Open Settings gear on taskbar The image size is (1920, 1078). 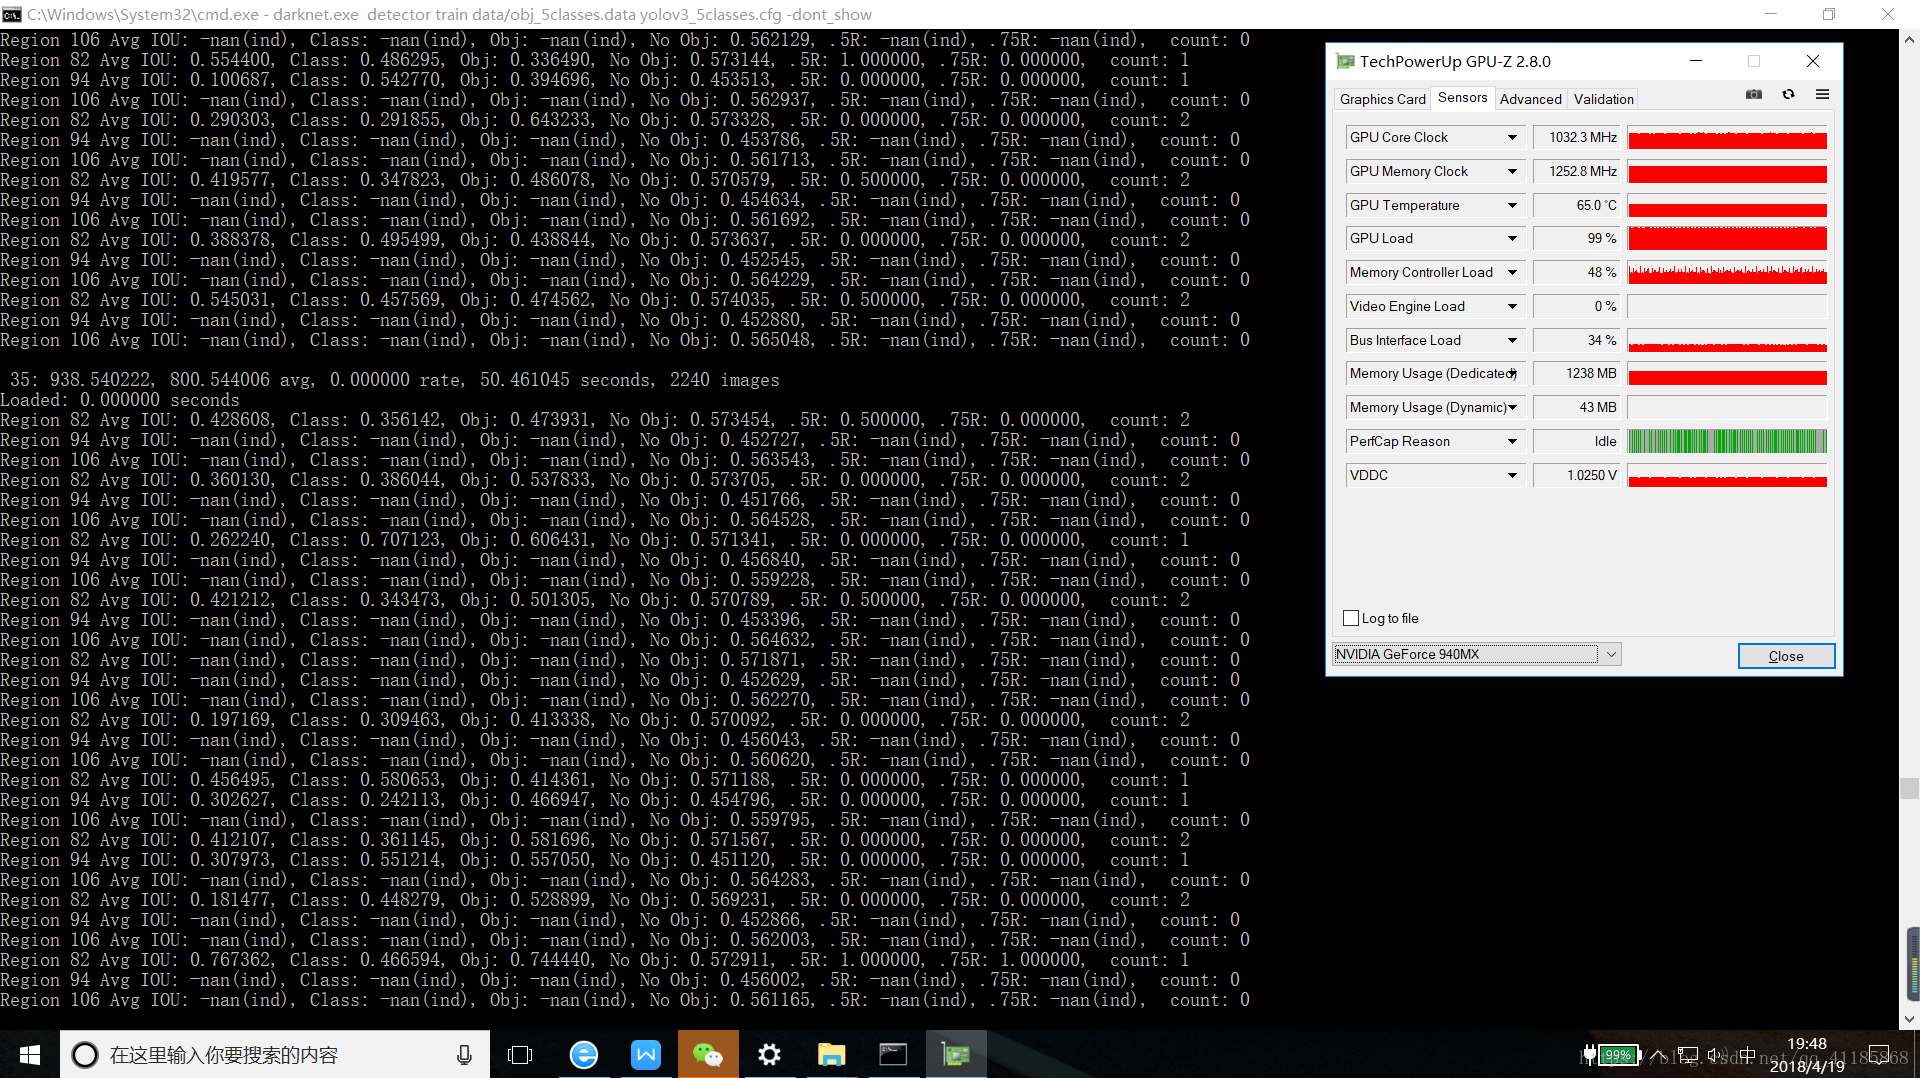[769, 1055]
